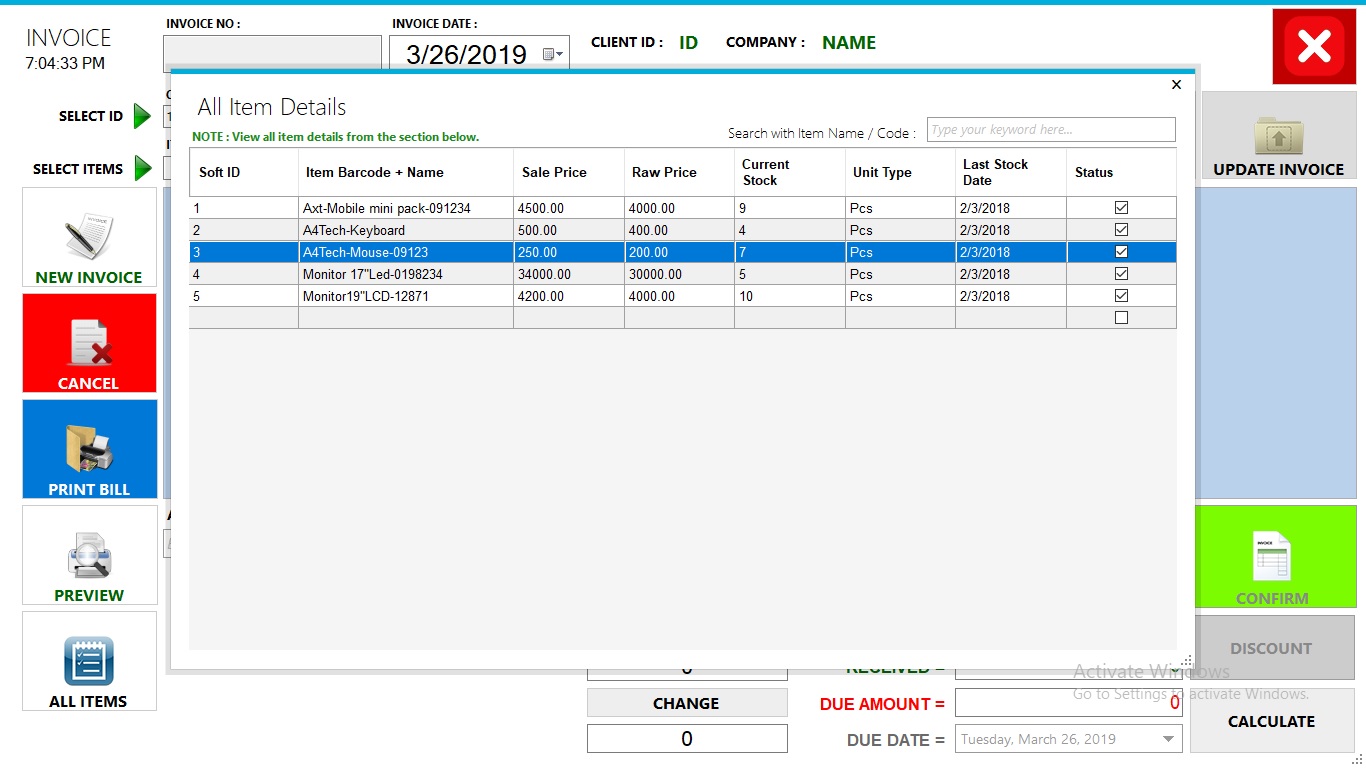Enable the empty status checkbox in last row
This screenshot has width=1366, height=768.
click(1121, 317)
